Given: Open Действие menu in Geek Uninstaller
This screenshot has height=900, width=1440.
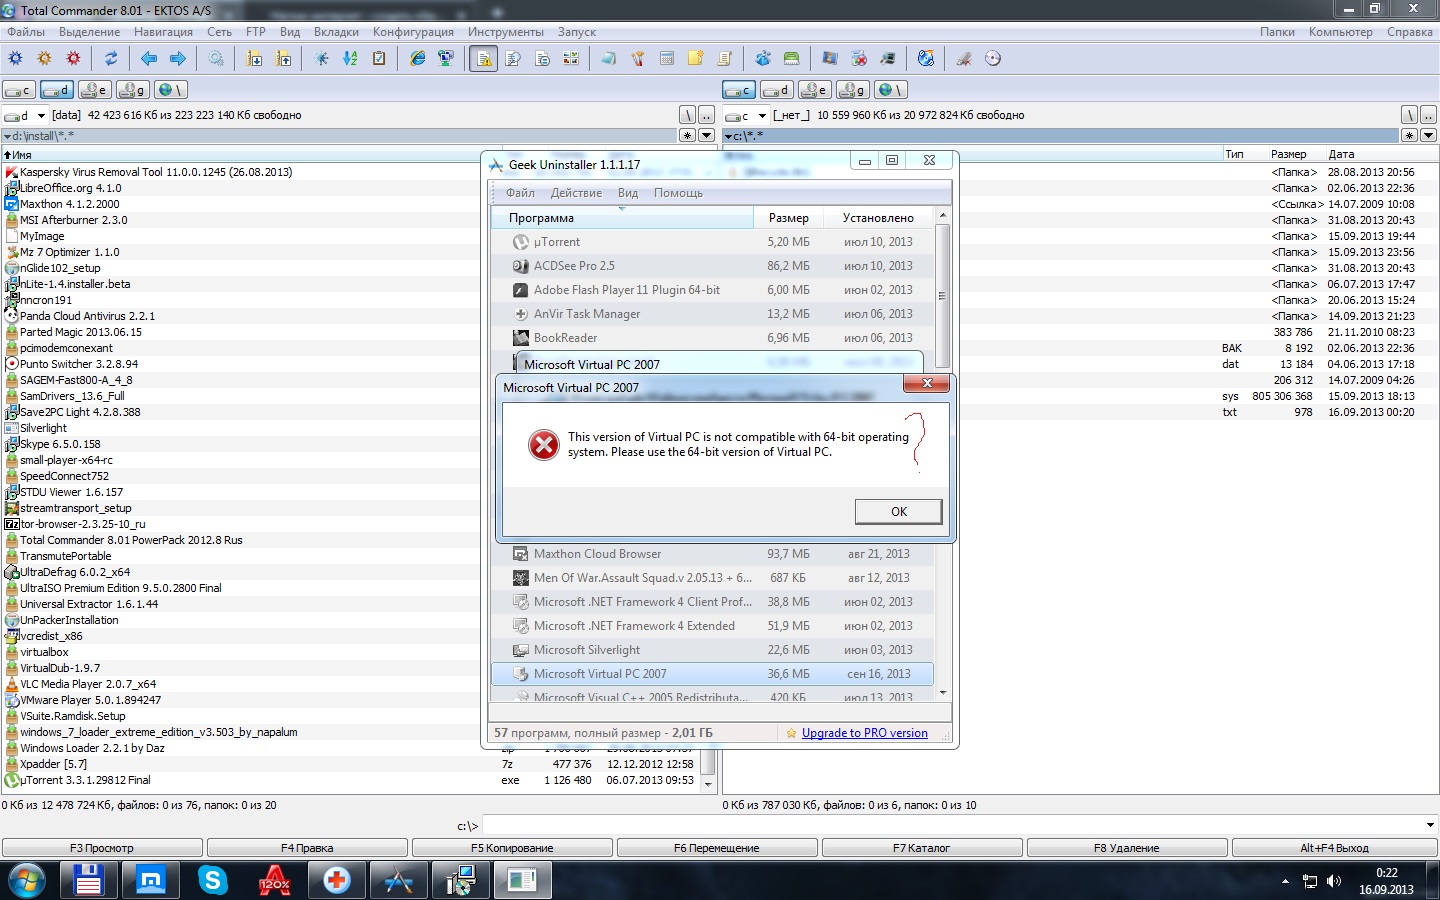Looking at the screenshot, I should (x=576, y=193).
